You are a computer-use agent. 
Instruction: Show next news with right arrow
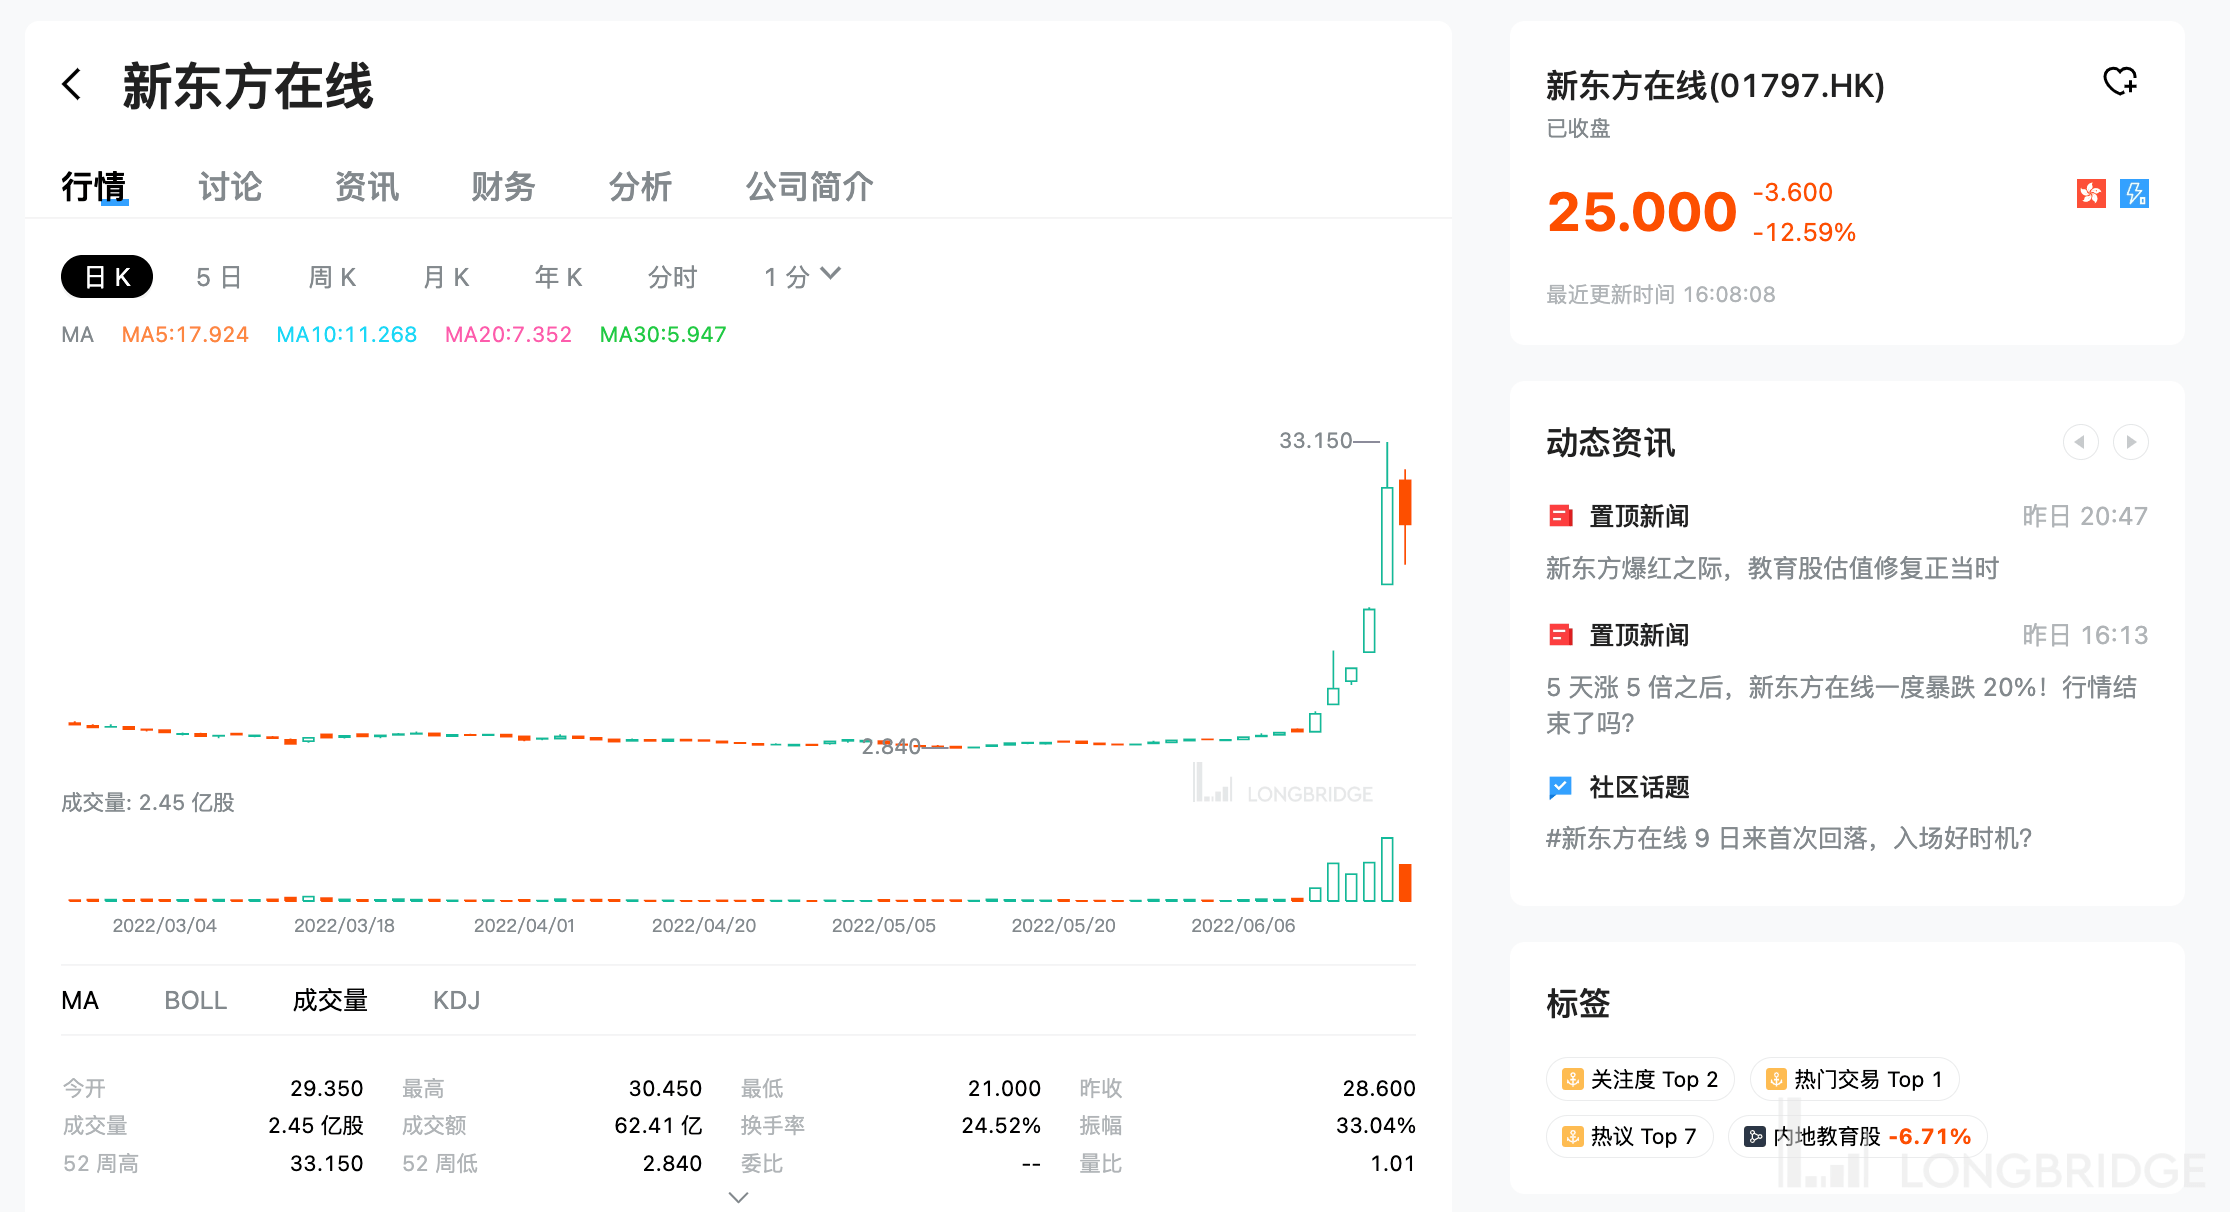click(2131, 442)
